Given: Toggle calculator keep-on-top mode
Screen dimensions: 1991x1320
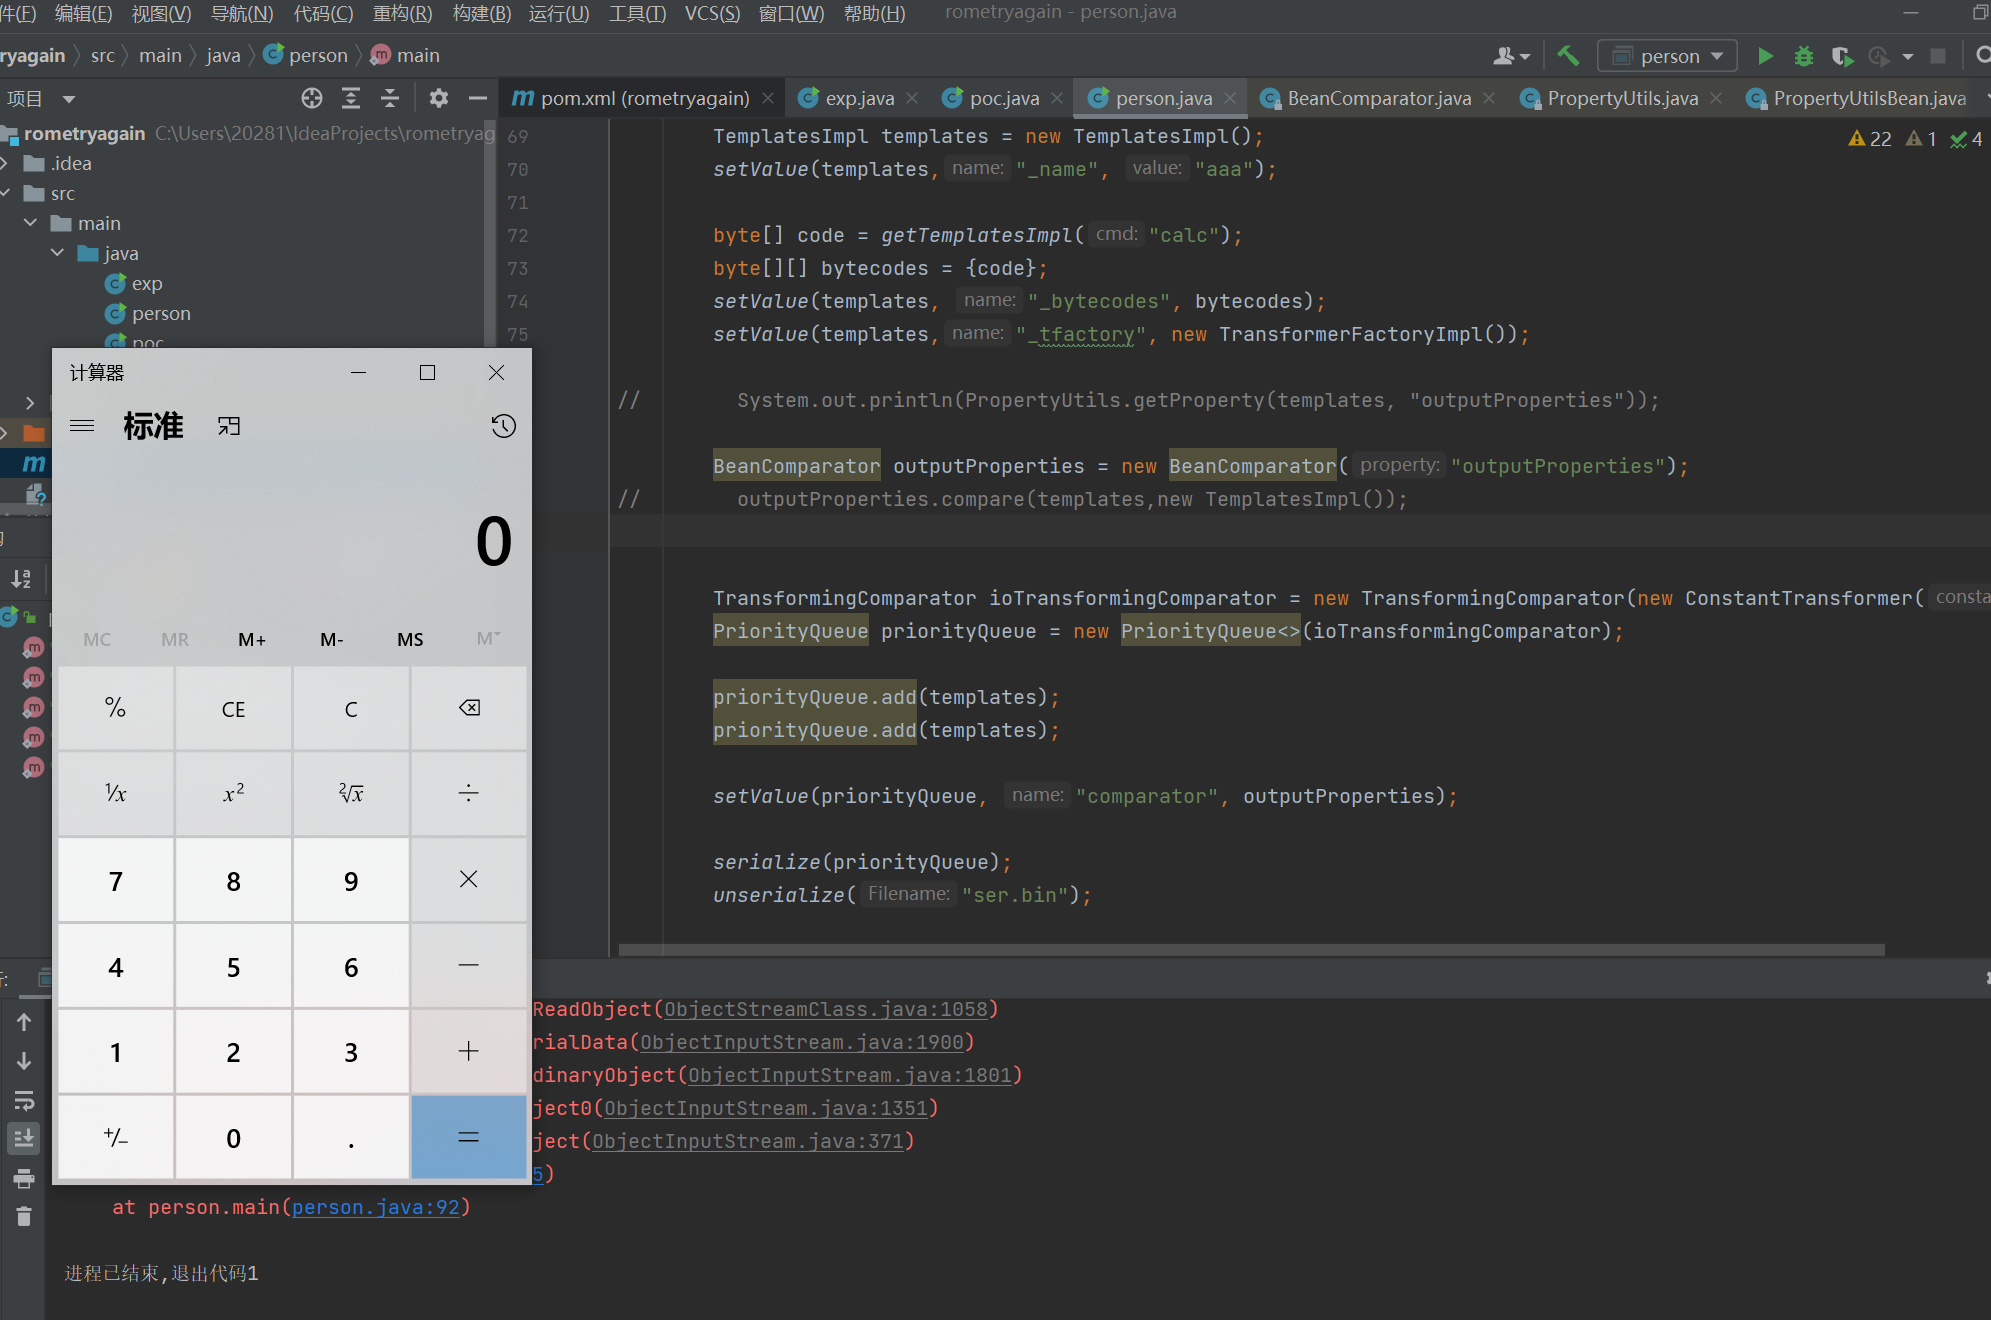Looking at the screenshot, I should (x=229, y=426).
